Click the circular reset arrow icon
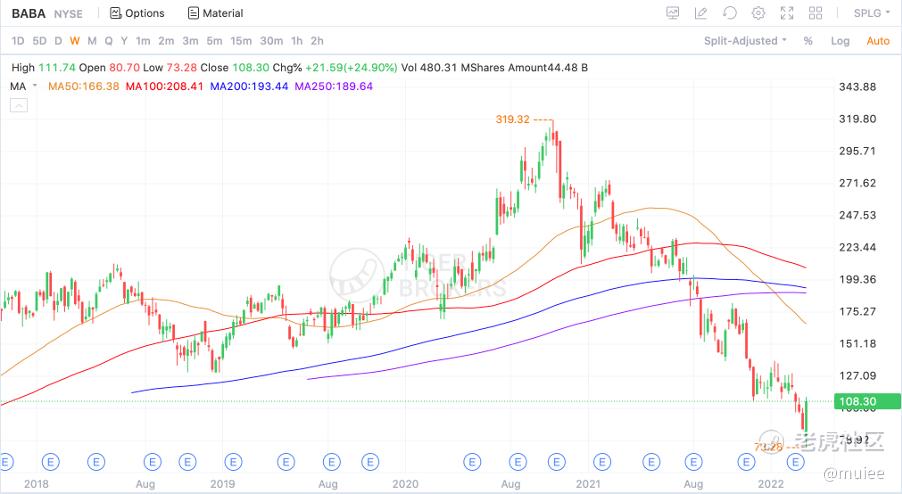902x494 pixels. [729, 13]
